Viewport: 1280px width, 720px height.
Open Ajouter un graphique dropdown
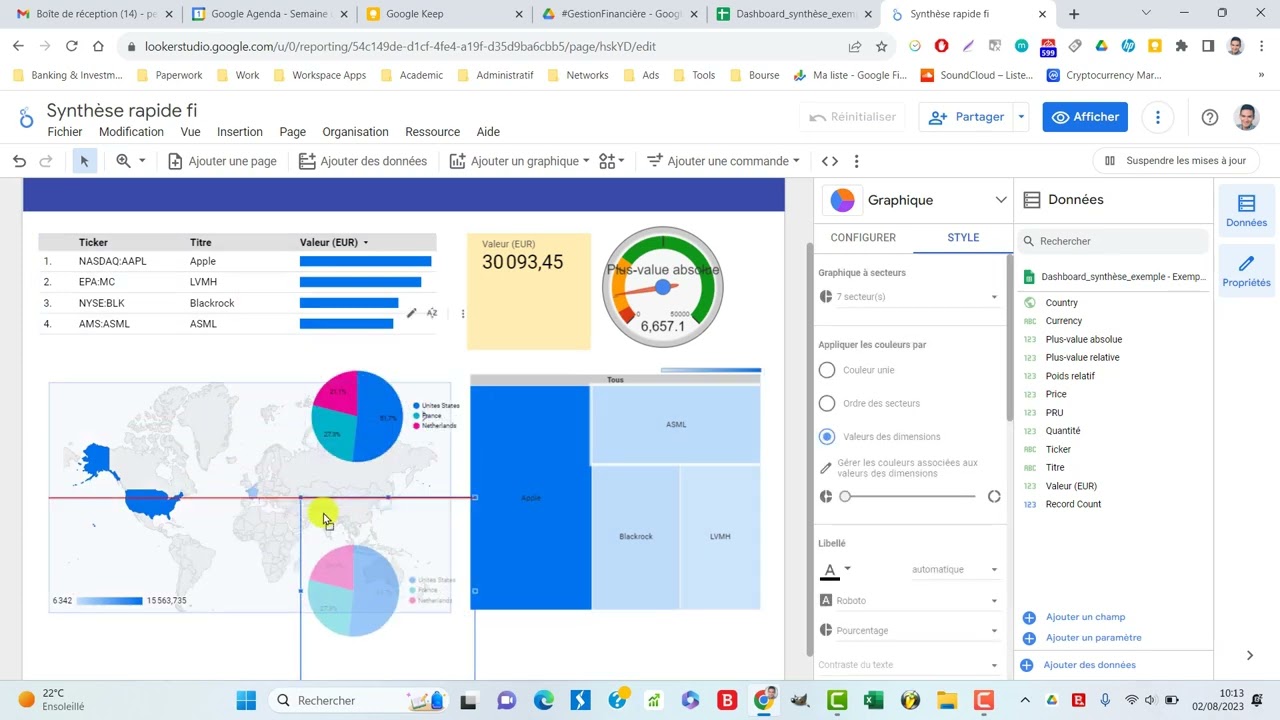(520, 161)
